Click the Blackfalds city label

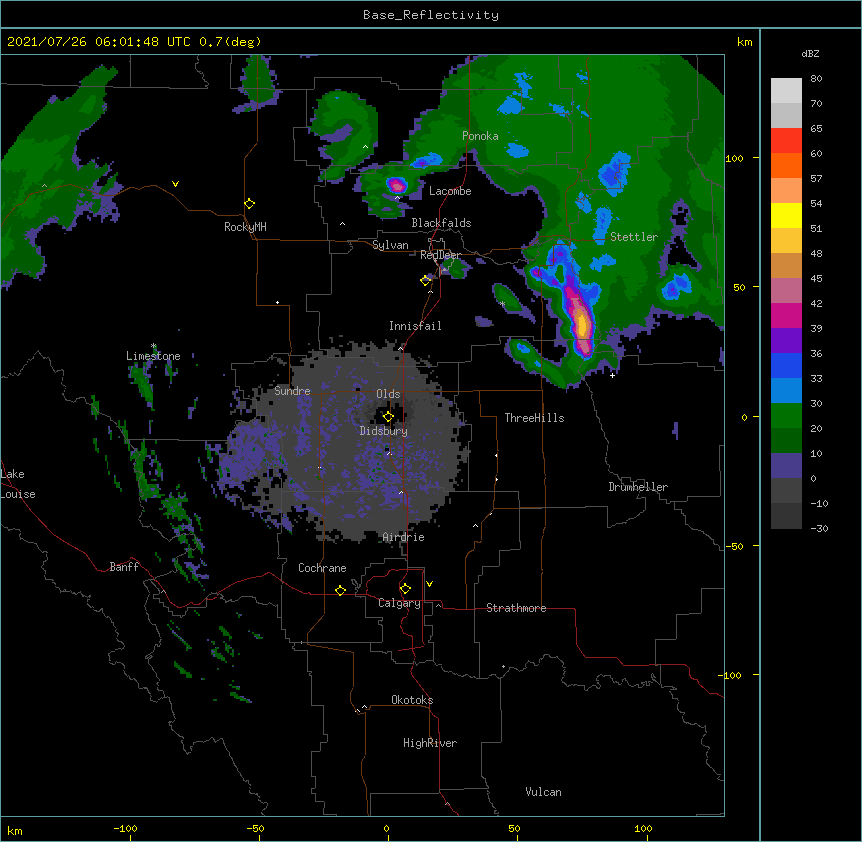(441, 223)
